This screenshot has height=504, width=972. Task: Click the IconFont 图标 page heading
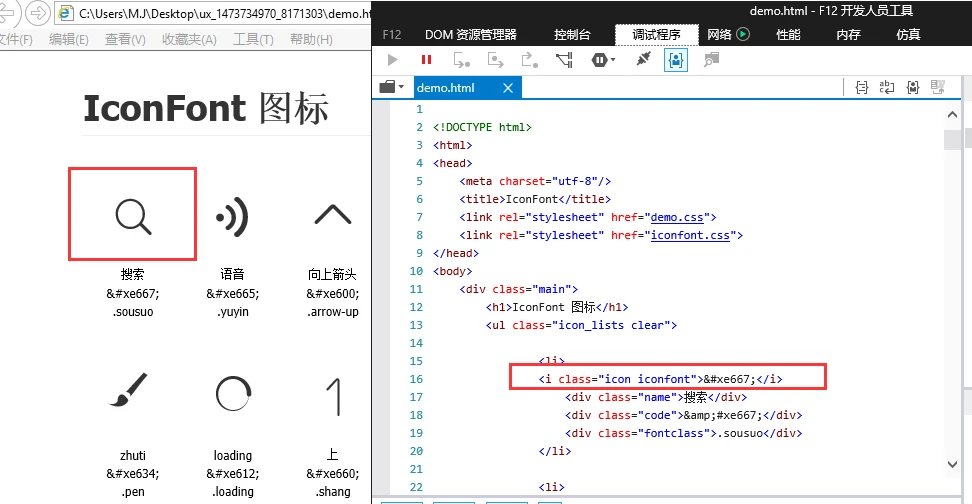[206, 108]
